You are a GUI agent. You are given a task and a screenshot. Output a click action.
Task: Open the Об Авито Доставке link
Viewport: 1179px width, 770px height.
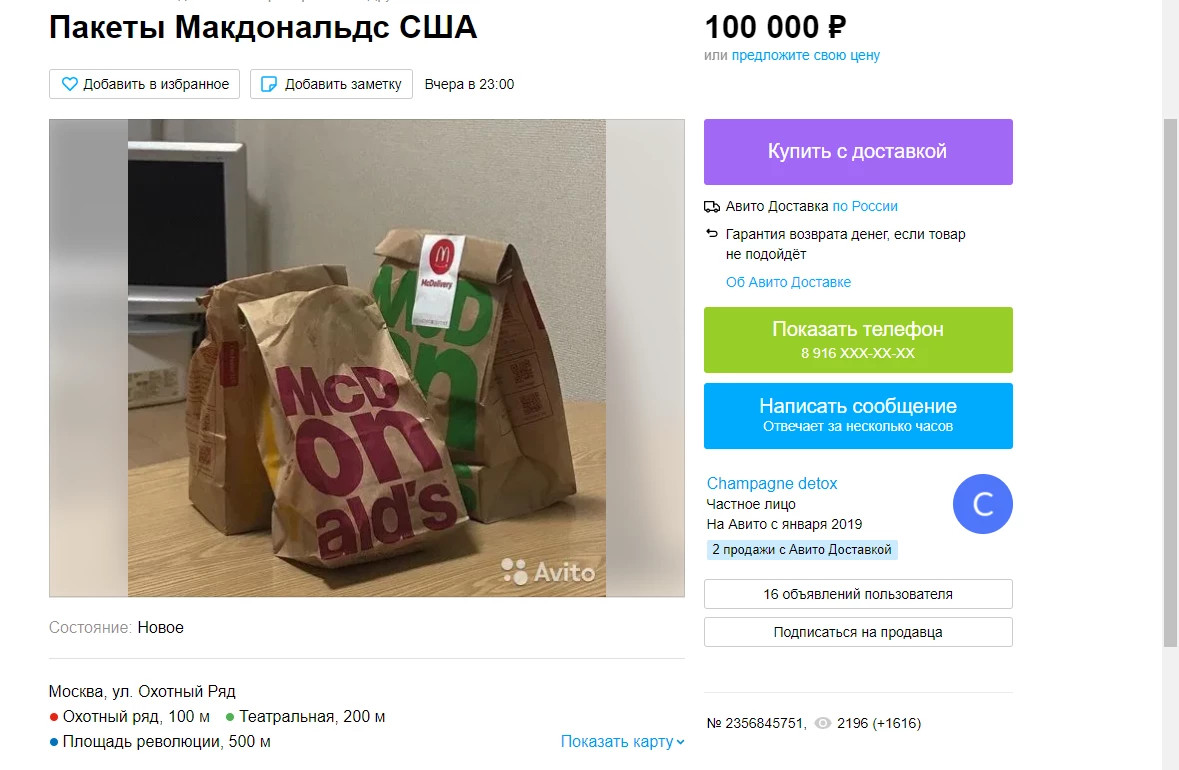coord(788,283)
